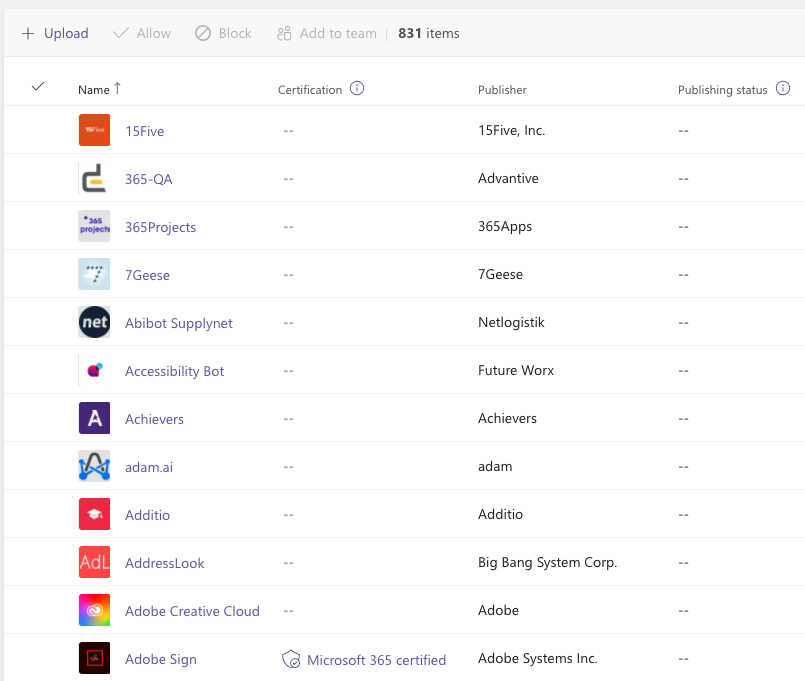Select the row checkbox for adam.ai
Image resolution: width=805 pixels, height=681 pixels.
(x=38, y=466)
